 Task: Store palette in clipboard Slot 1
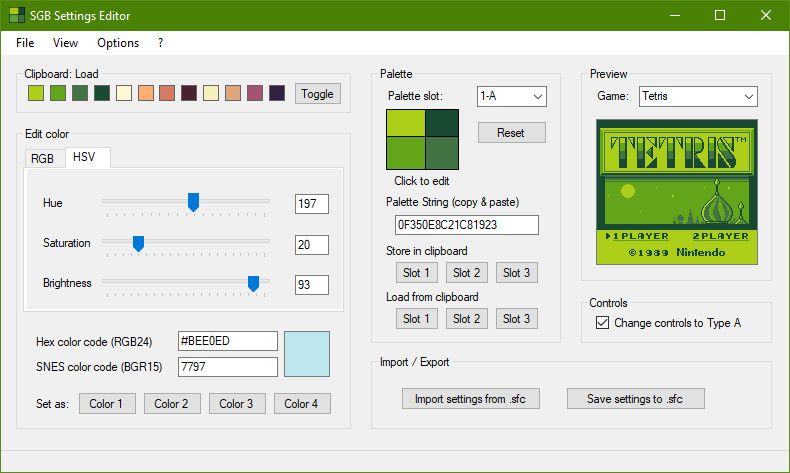pyautogui.click(x=417, y=273)
